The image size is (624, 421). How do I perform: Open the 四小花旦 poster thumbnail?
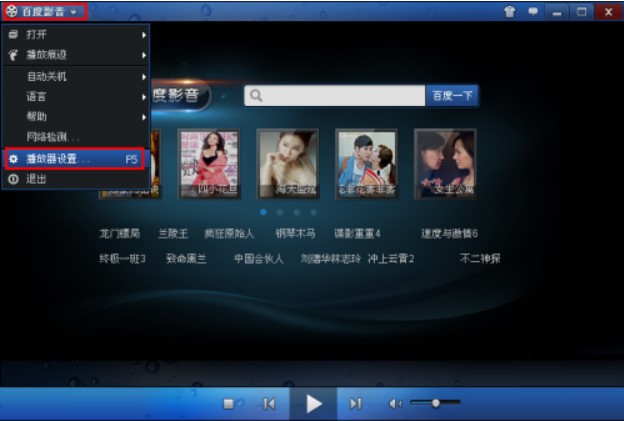209,164
